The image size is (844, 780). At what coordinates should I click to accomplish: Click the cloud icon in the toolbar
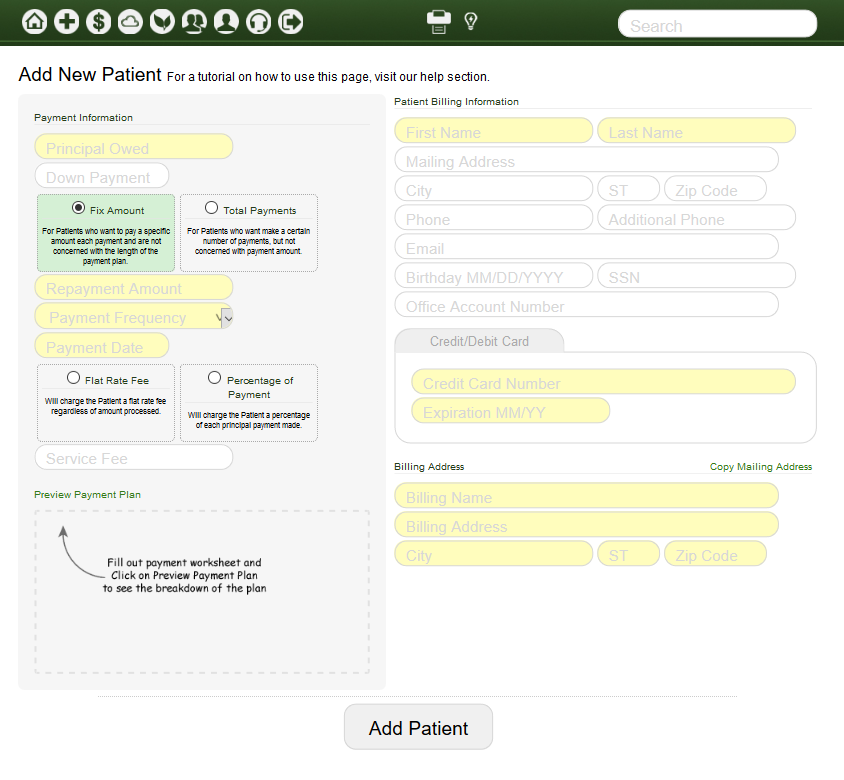tap(130, 22)
